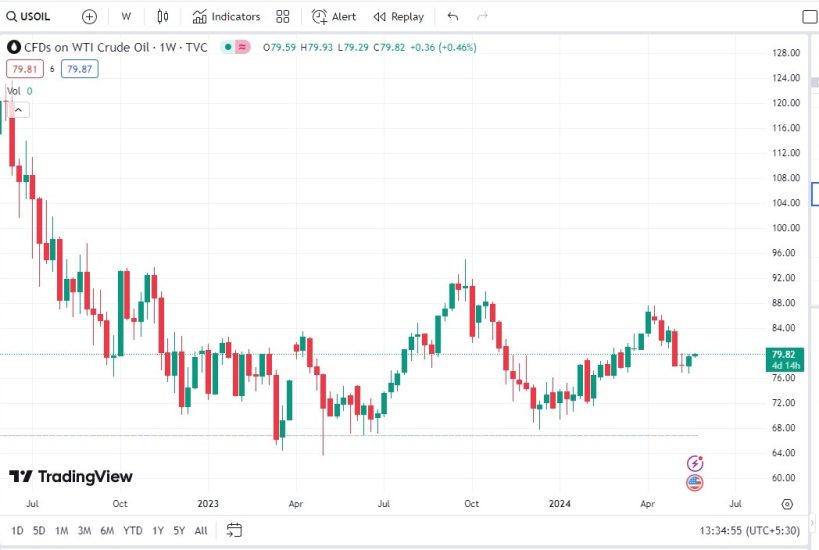Open the W timeframe interval dropdown

pos(125,16)
